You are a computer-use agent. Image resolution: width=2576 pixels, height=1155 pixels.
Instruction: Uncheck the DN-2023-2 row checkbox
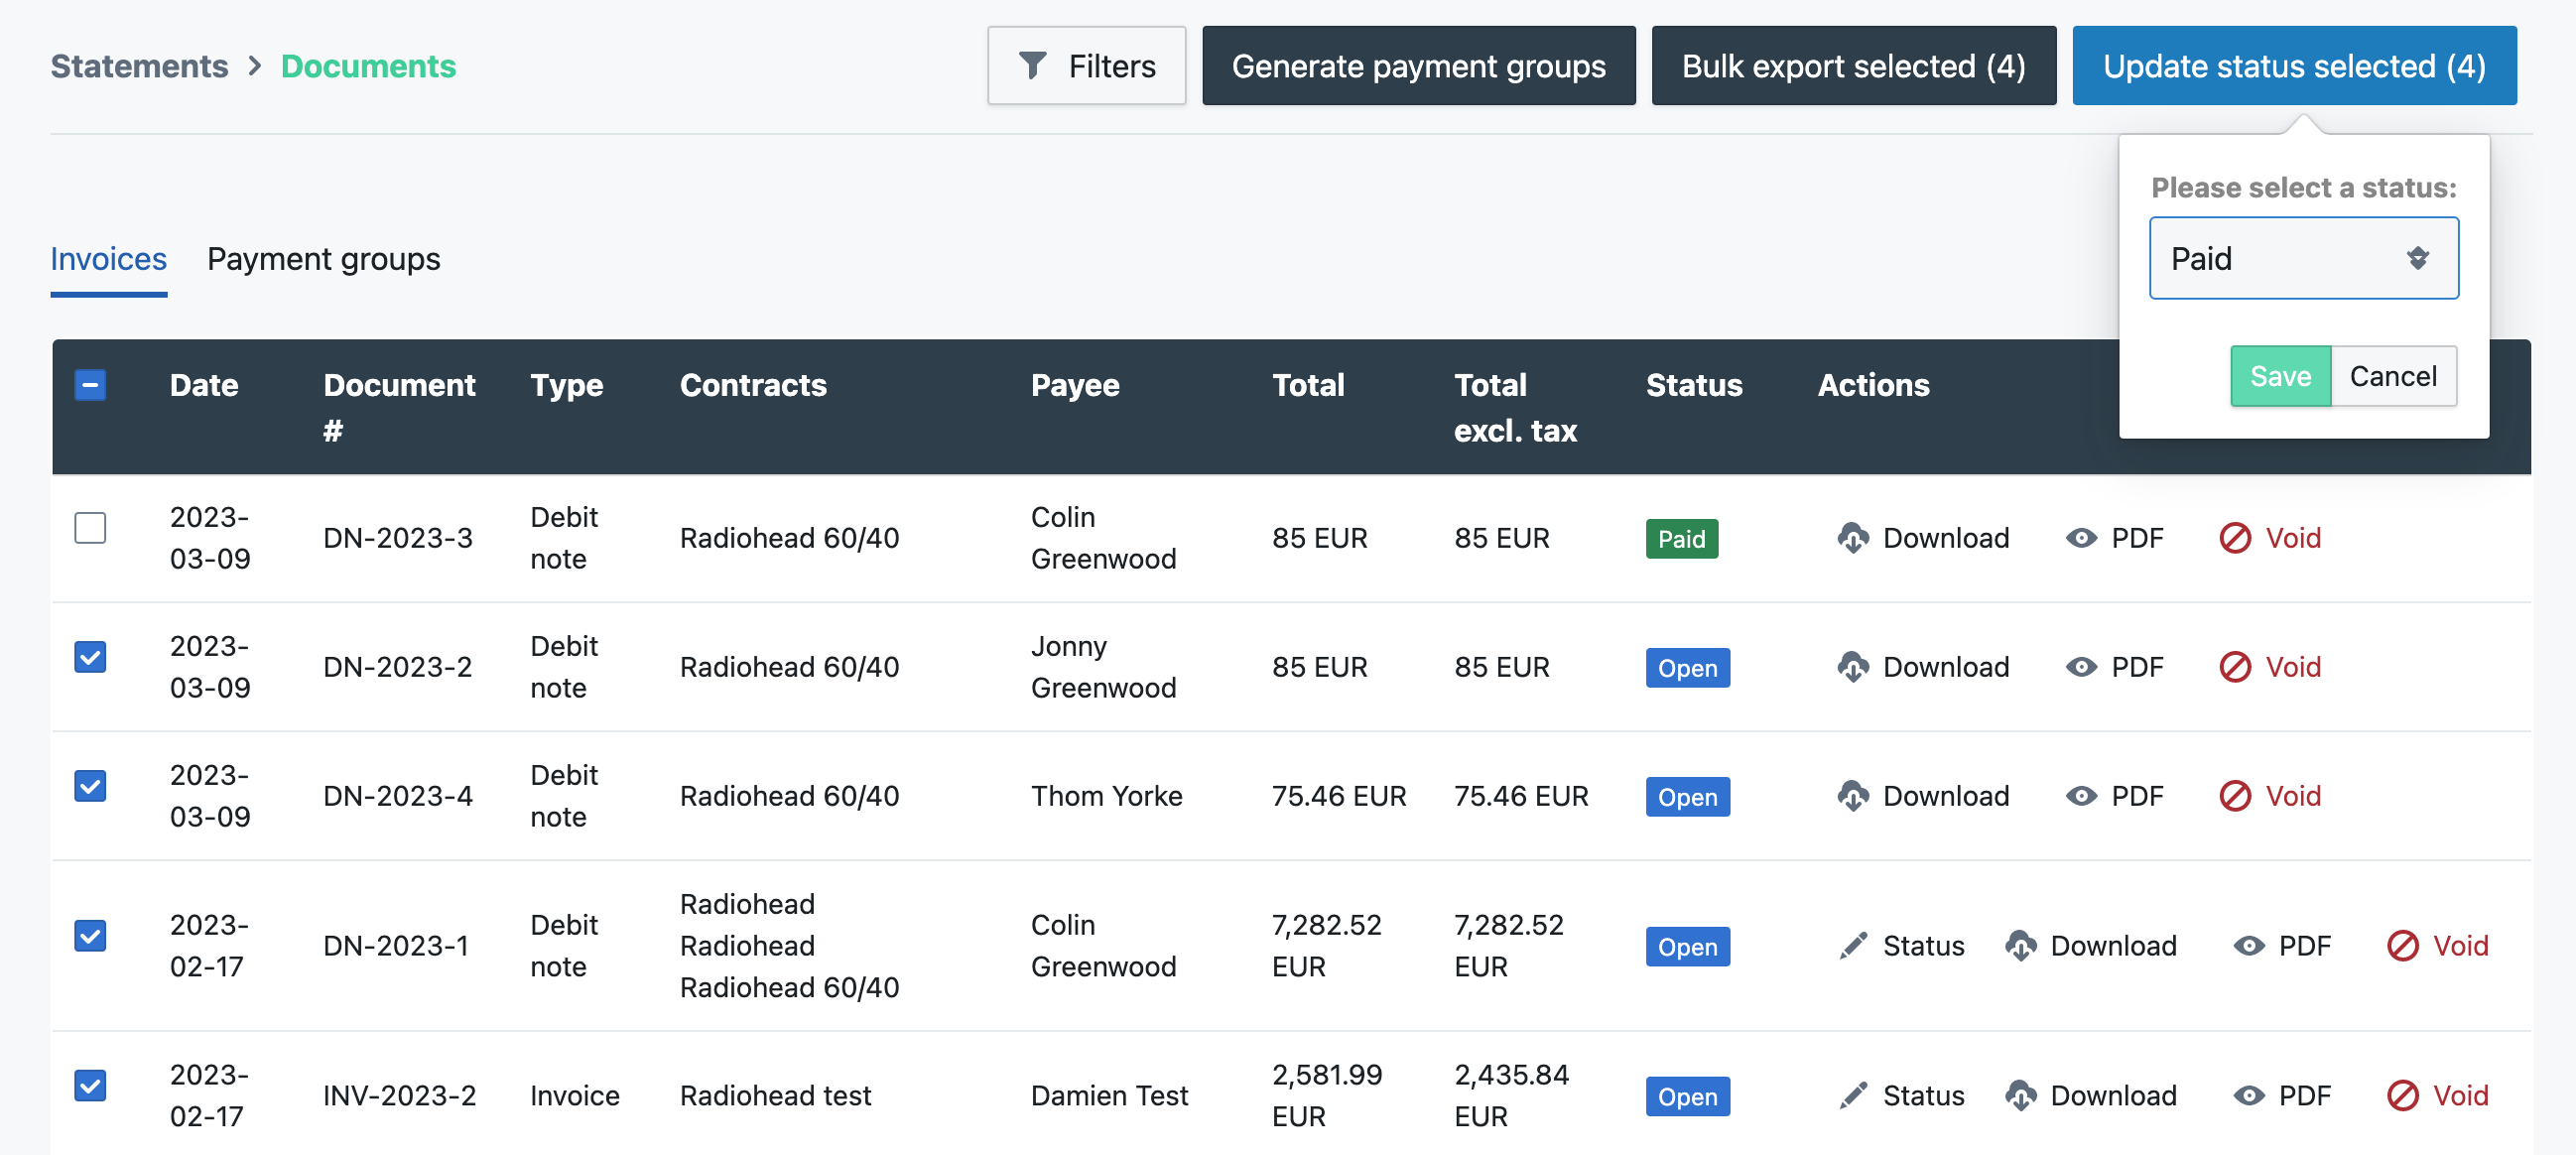pyautogui.click(x=90, y=657)
